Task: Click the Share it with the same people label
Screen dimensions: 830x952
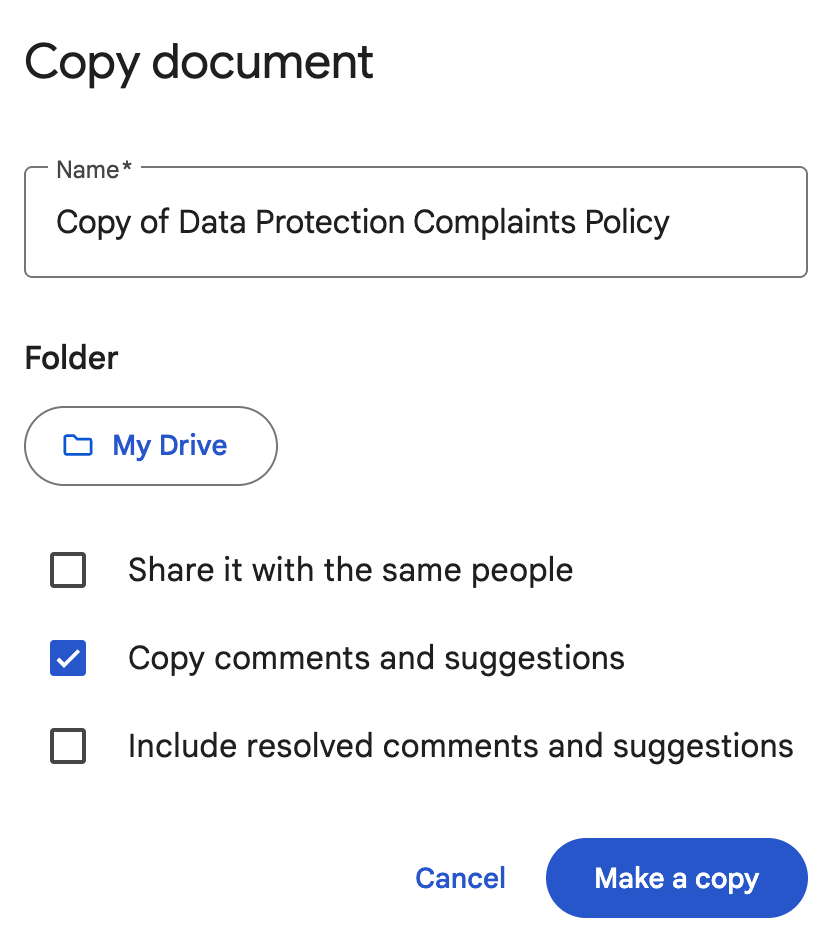Action: click(x=350, y=571)
